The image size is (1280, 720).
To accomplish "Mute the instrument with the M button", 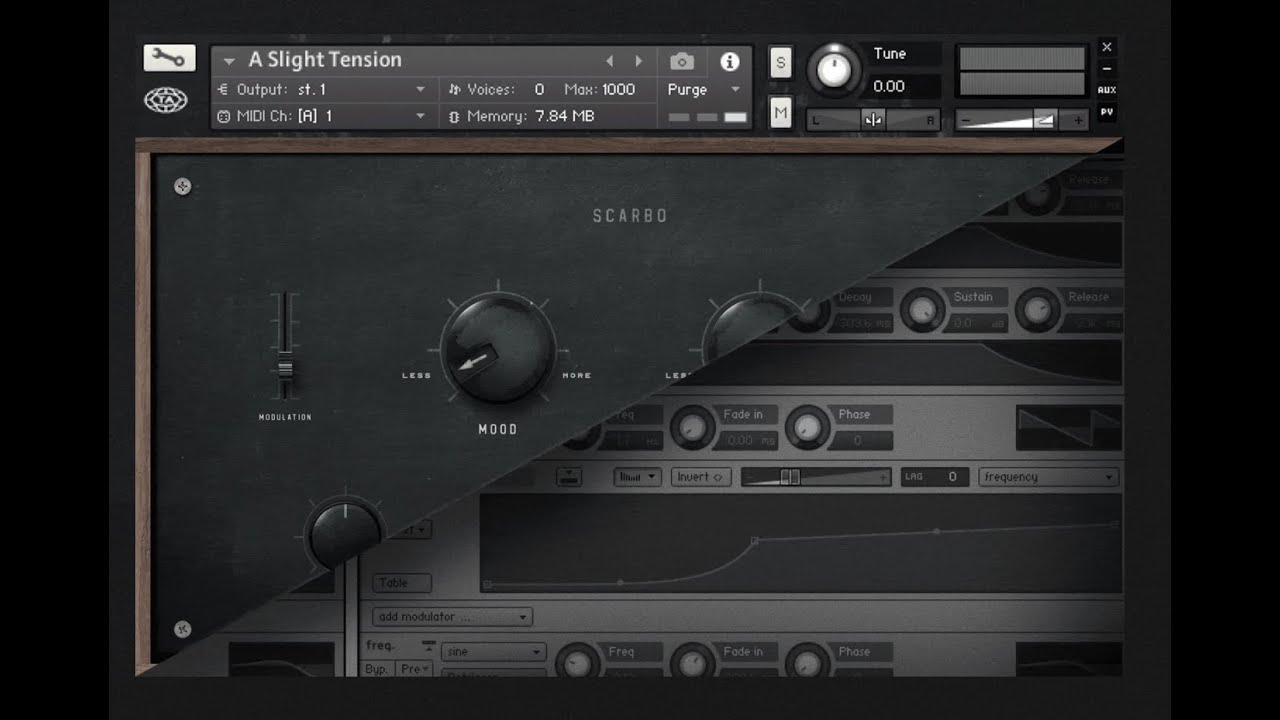I will point(781,114).
